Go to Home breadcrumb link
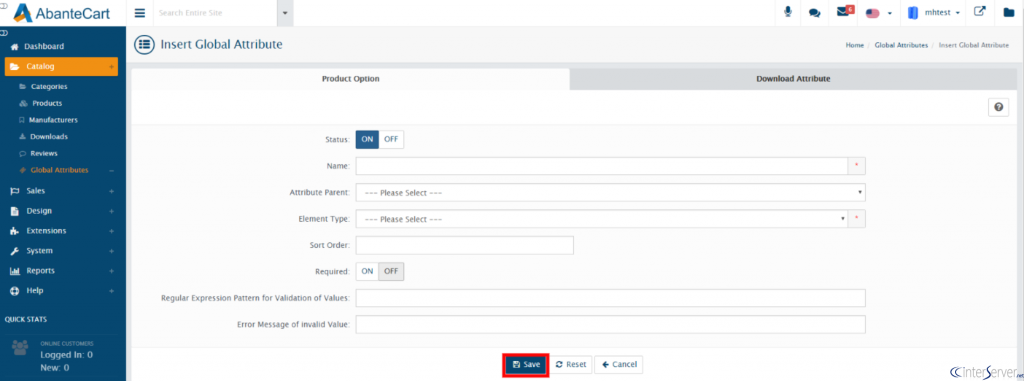The image size is (1024, 381). pos(855,45)
